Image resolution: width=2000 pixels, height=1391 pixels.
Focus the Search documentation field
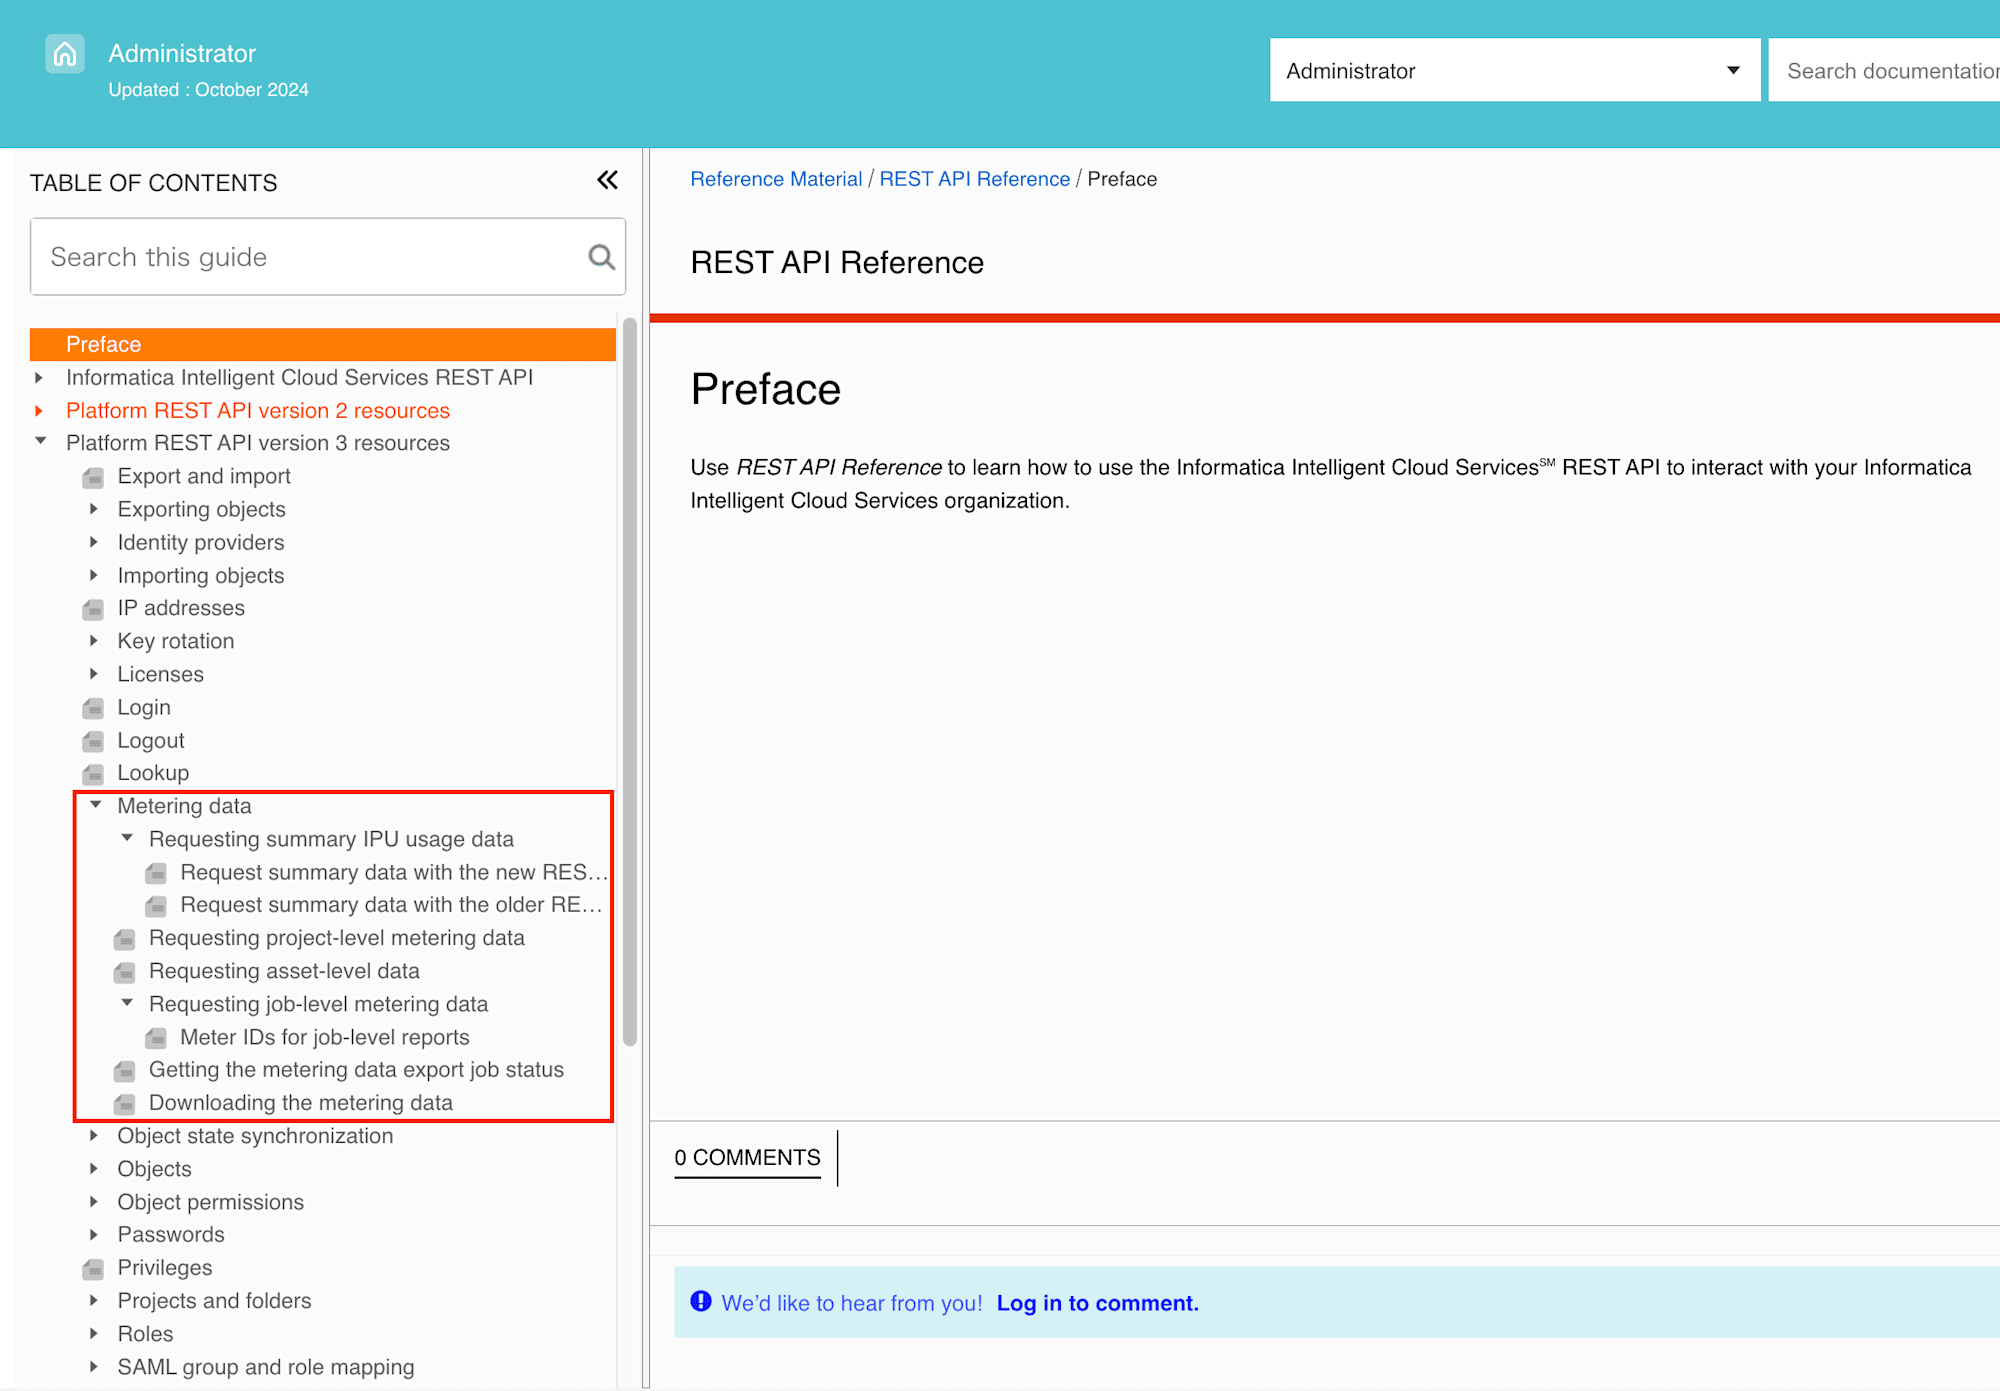click(1884, 71)
